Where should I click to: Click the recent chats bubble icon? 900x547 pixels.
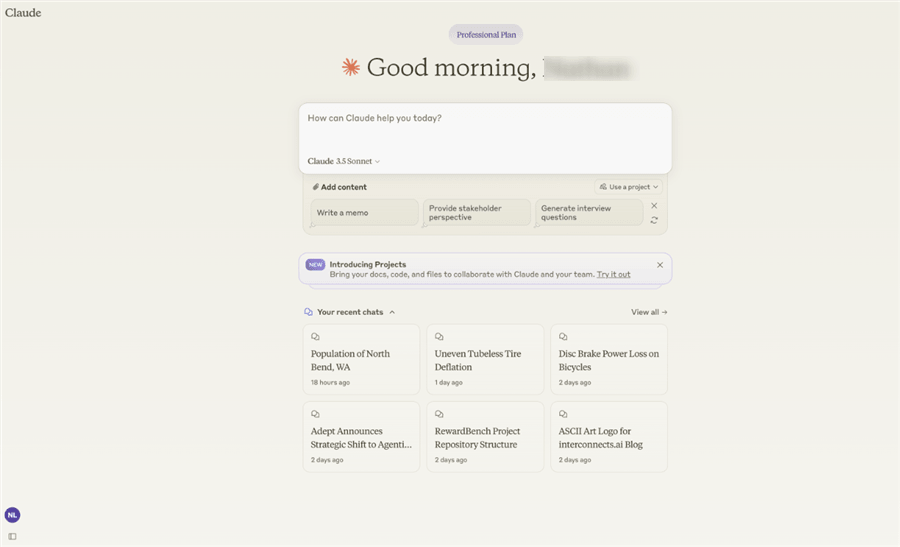click(x=308, y=312)
